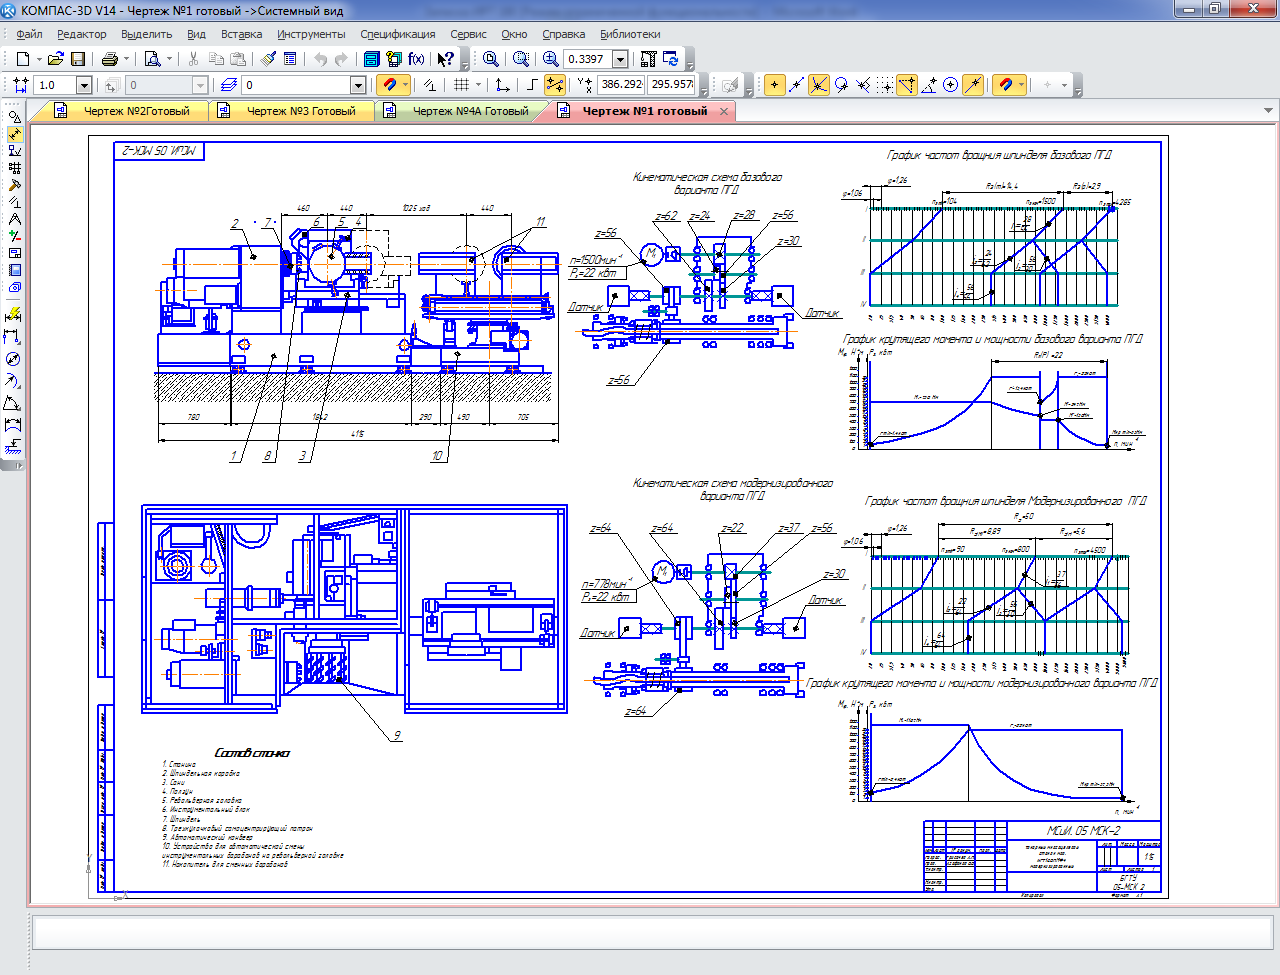Image resolution: width=1280 pixels, height=975 pixels.
Task: Save the drawing with the floppy icon
Action: coord(78,59)
